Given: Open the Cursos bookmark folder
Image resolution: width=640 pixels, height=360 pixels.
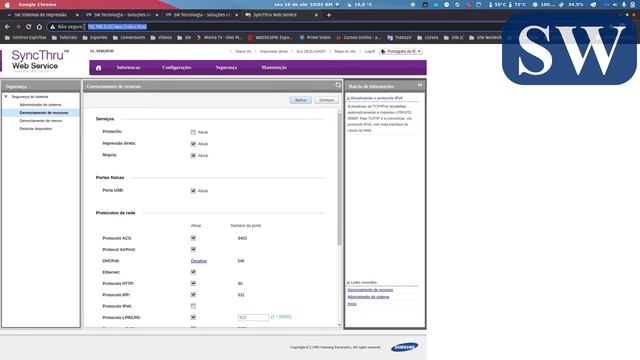Looking at the screenshot, I should [x=427, y=38].
